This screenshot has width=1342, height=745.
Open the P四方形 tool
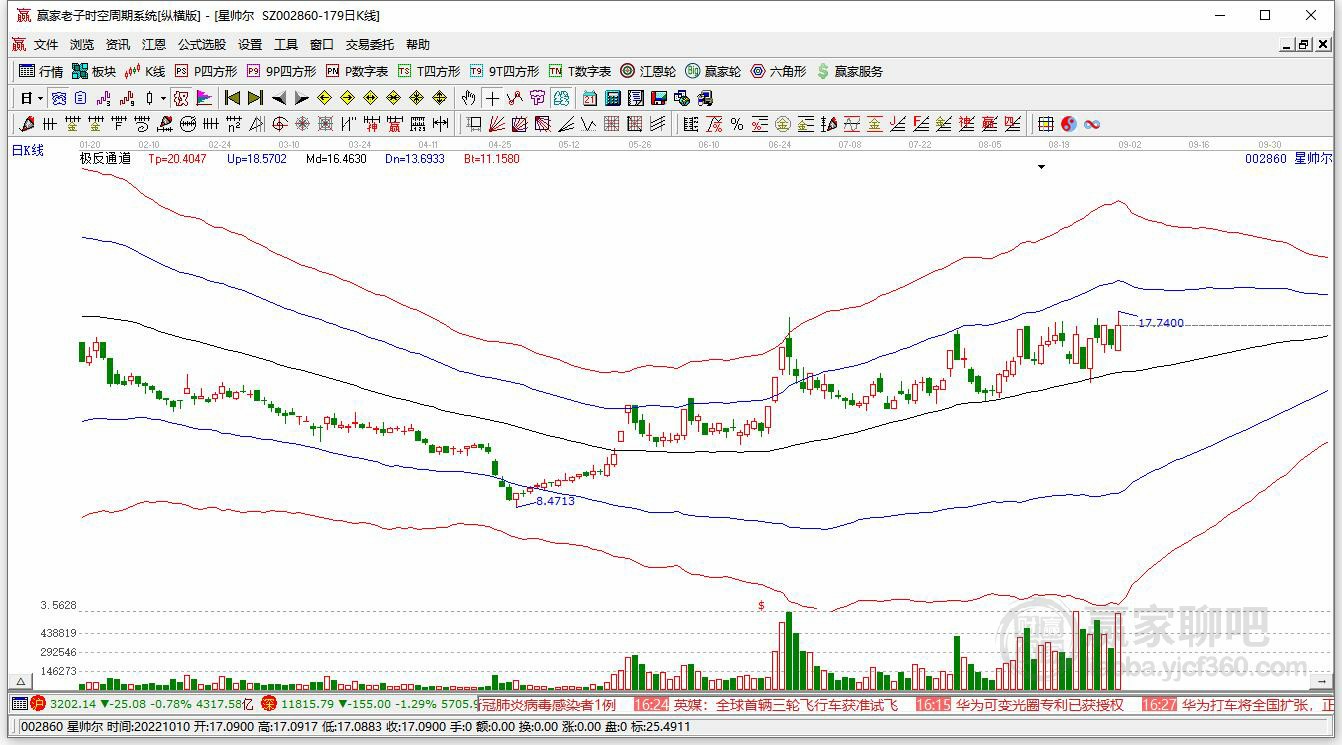(x=206, y=71)
